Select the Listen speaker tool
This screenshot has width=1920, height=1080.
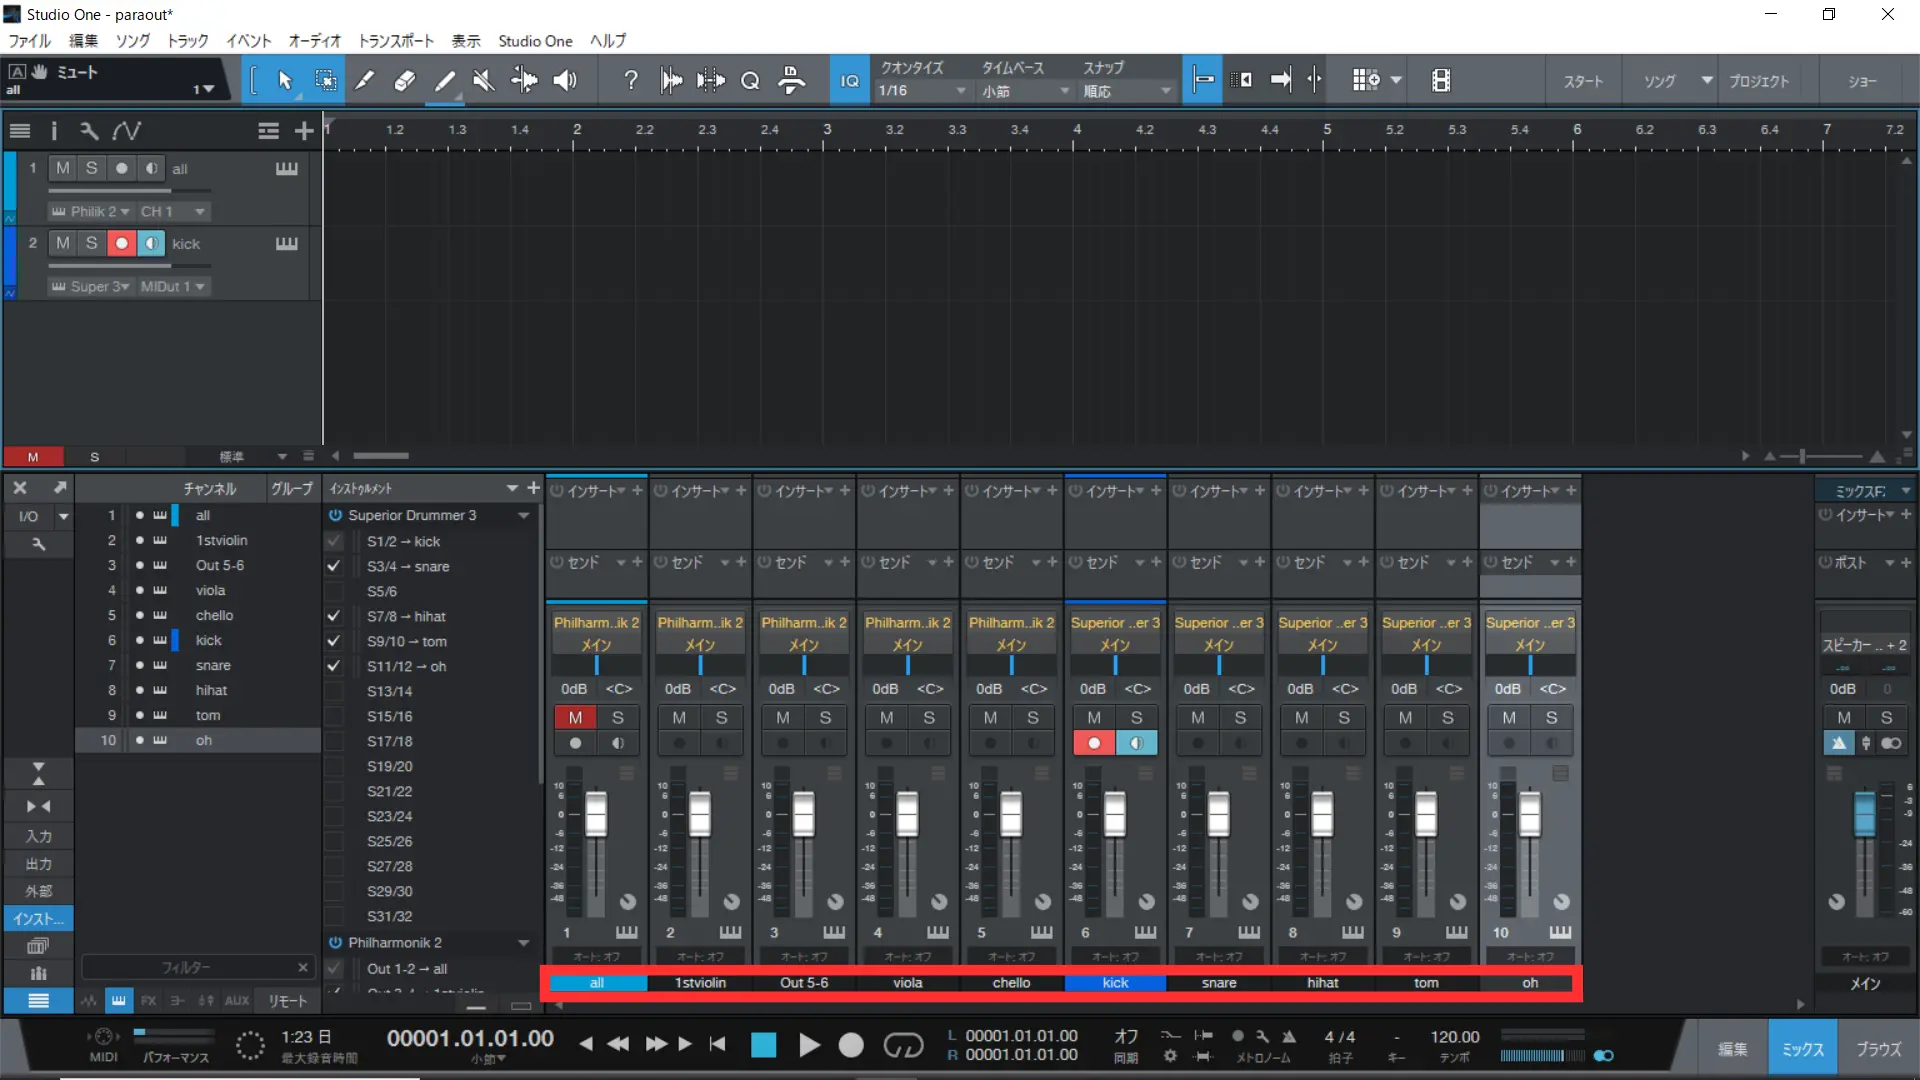[565, 81]
